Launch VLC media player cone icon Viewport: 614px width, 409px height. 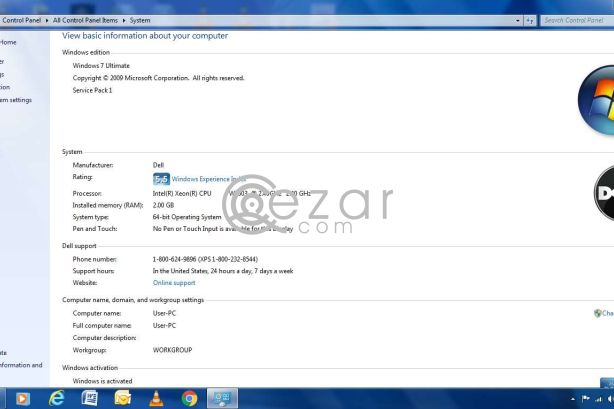click(x=156, y=398)
